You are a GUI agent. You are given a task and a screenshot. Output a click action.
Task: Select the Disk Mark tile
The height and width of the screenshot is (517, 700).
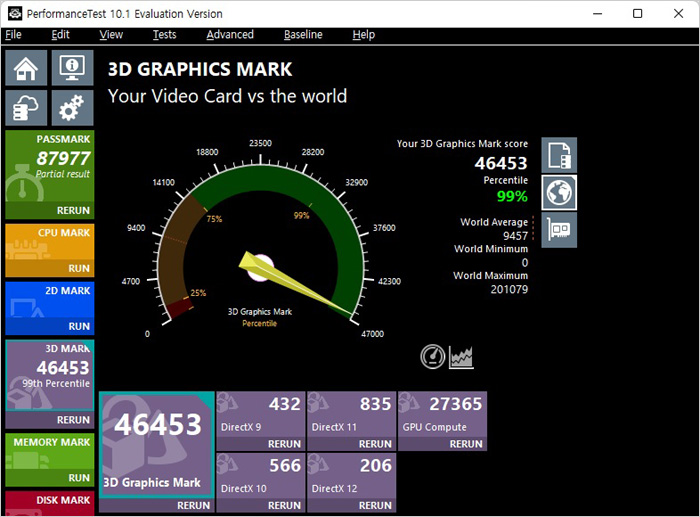(x=50, y=504)
